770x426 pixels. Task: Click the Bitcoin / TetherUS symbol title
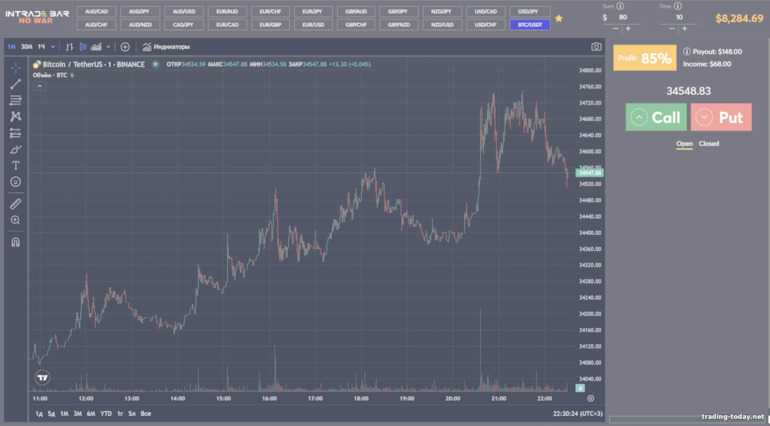coord(93,64)
